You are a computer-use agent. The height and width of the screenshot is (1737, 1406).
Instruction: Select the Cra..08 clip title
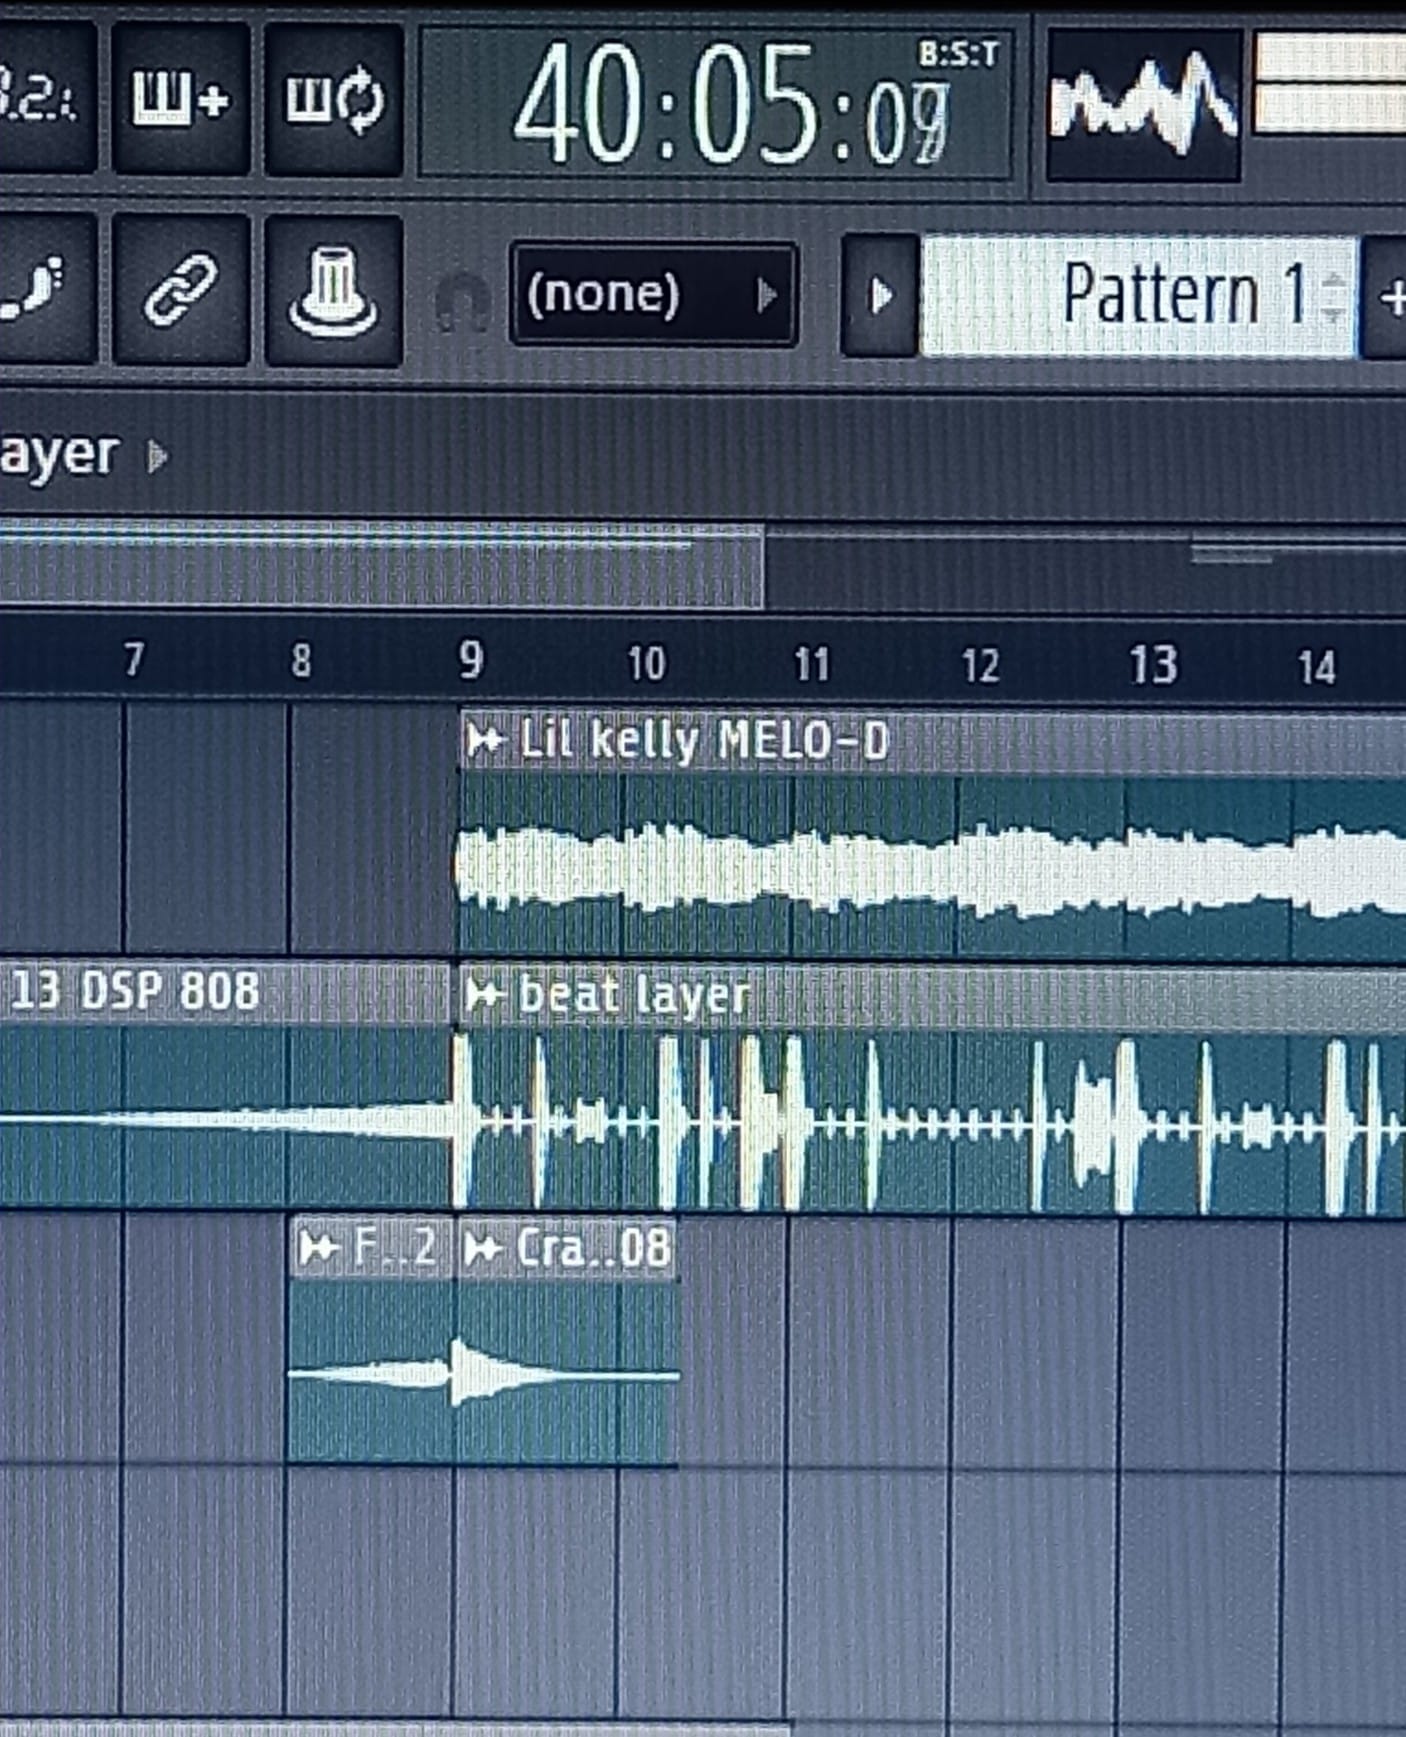[x=593, y=1248]
